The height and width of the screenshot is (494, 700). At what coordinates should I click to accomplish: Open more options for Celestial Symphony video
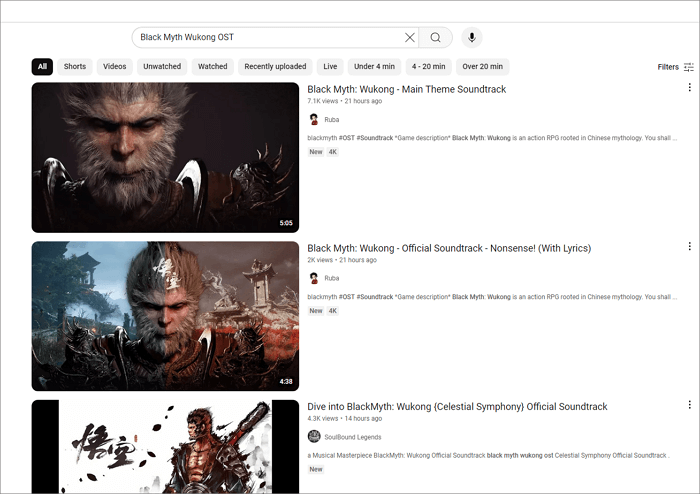click(x=689, y=405)
